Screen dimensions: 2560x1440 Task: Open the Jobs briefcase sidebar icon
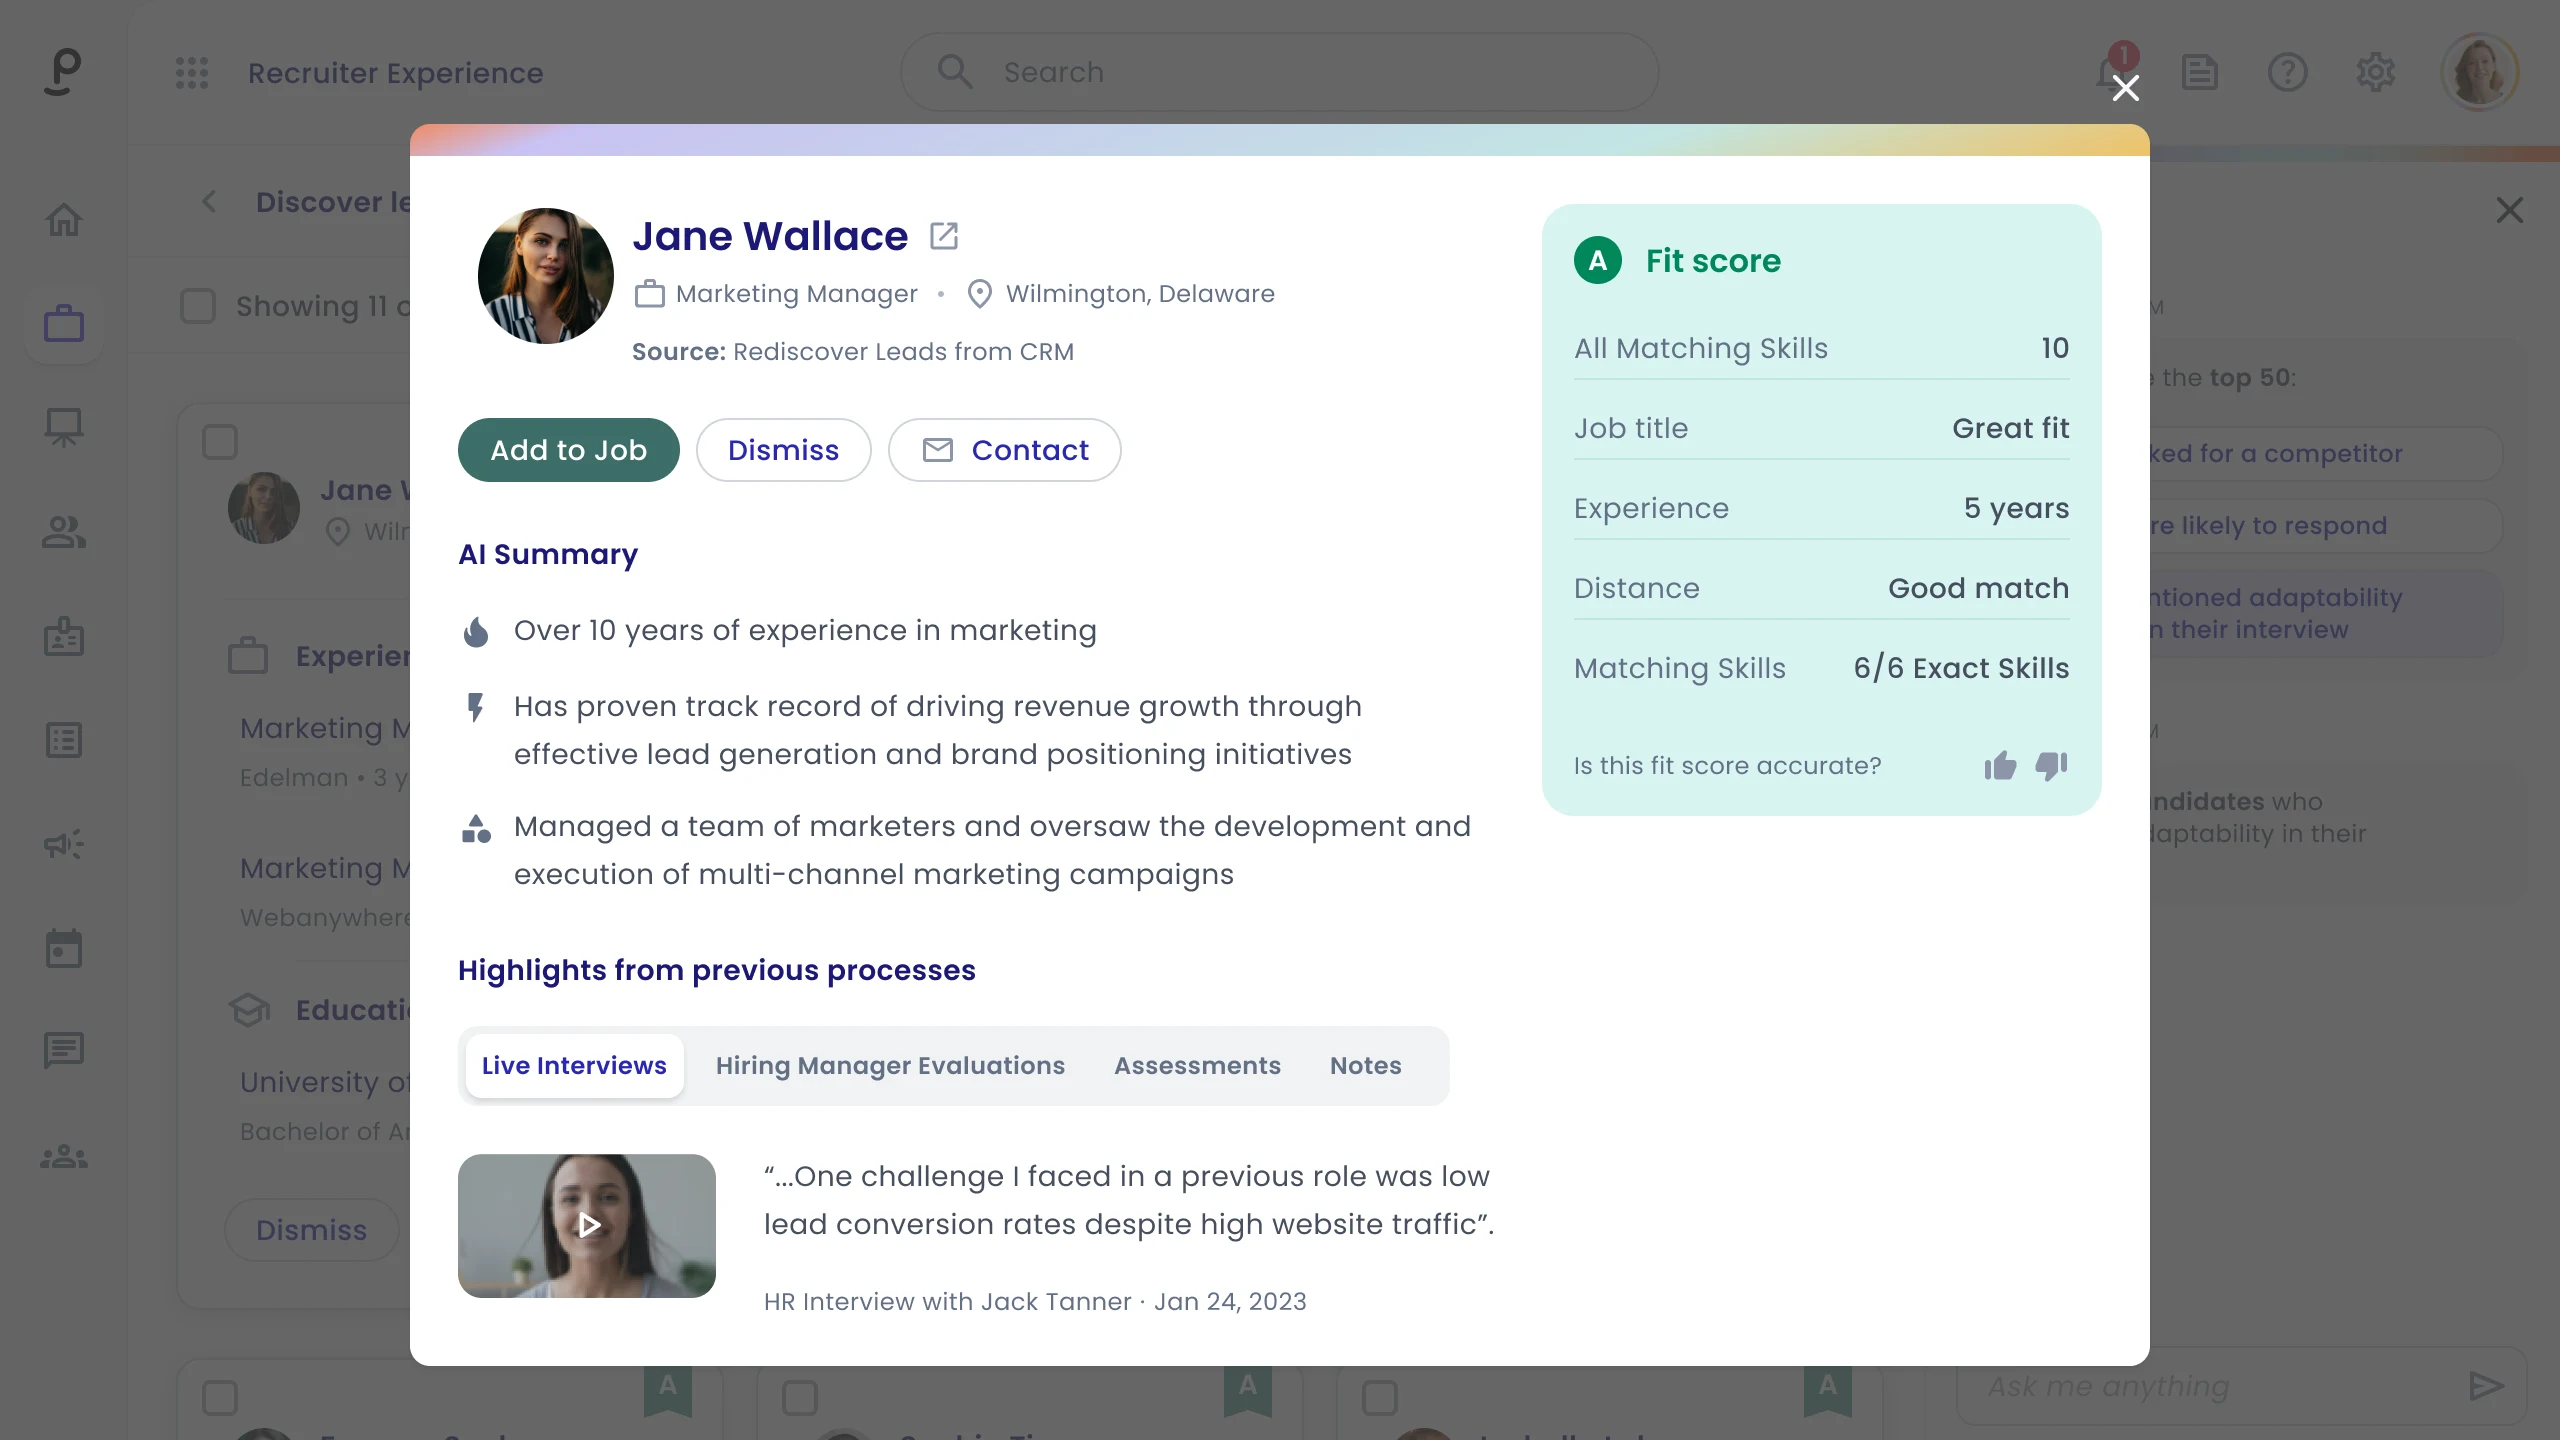(x=64, y=323)
